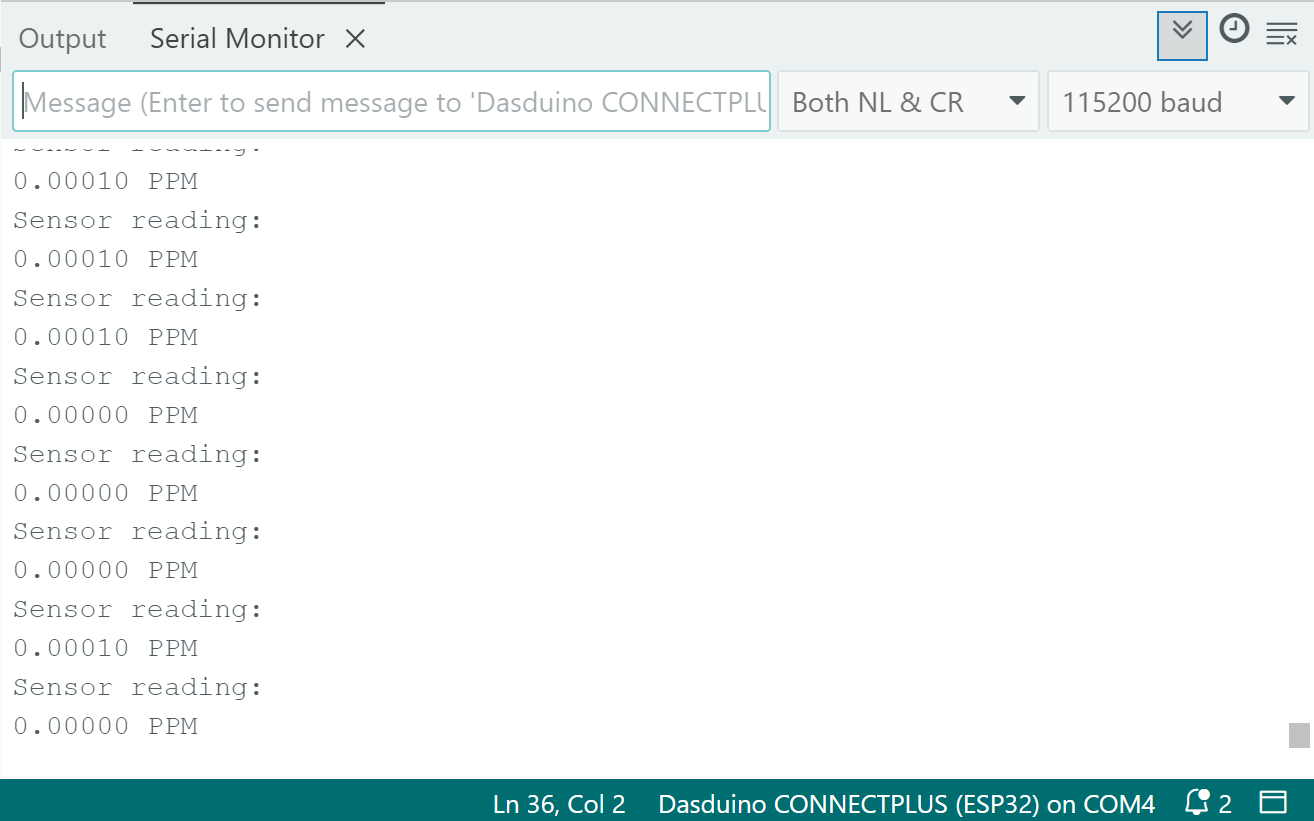Screen dimensions: 1314x821
Task: Open notifications bell in status bar
Action: pyautogui.click(x=1196, y=802)
